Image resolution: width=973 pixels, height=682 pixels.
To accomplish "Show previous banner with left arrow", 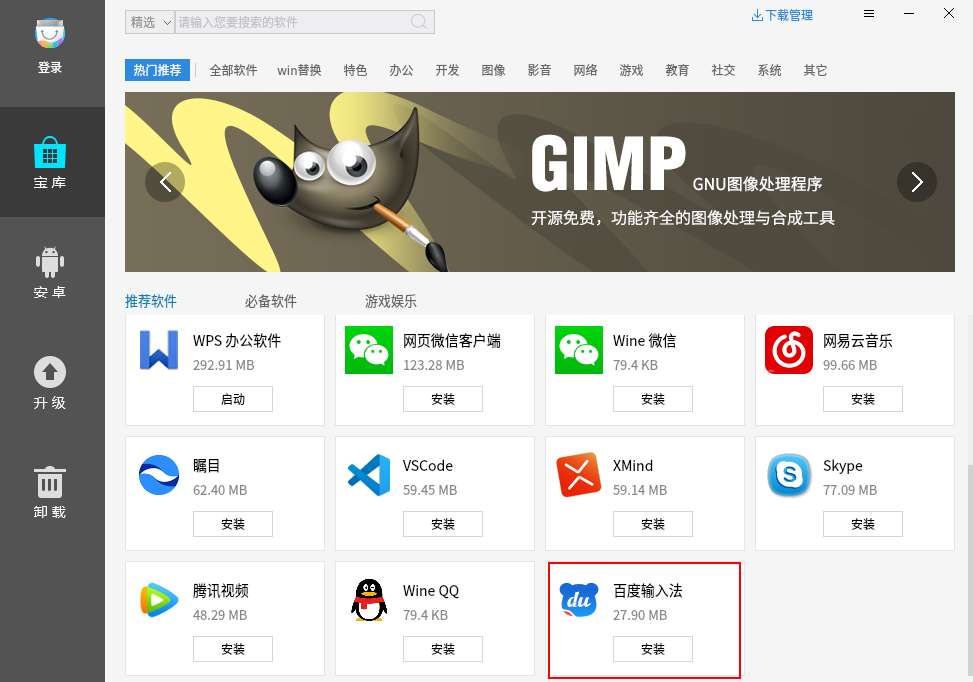I will 165,182.
